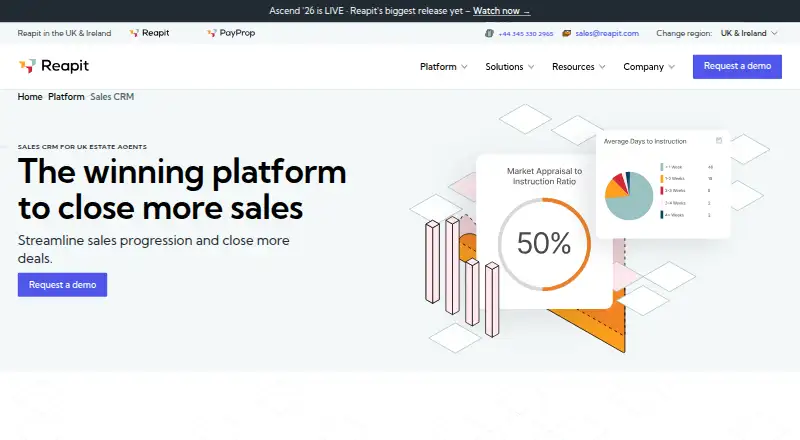Click Reapit in the UK & Ireland text
Image resolution: width=800 pixels, height=440 pixels.
tap(64, 33)
